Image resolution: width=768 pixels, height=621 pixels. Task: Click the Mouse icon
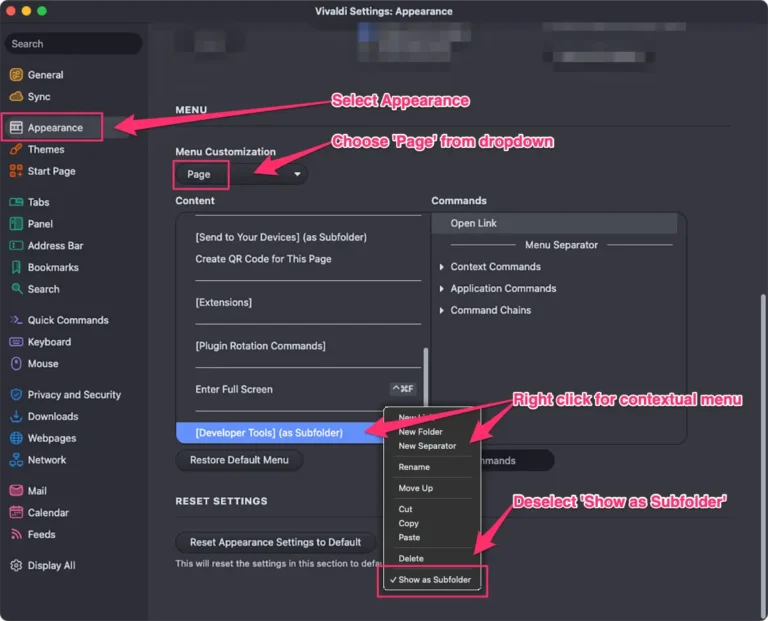tap(16, 363)
